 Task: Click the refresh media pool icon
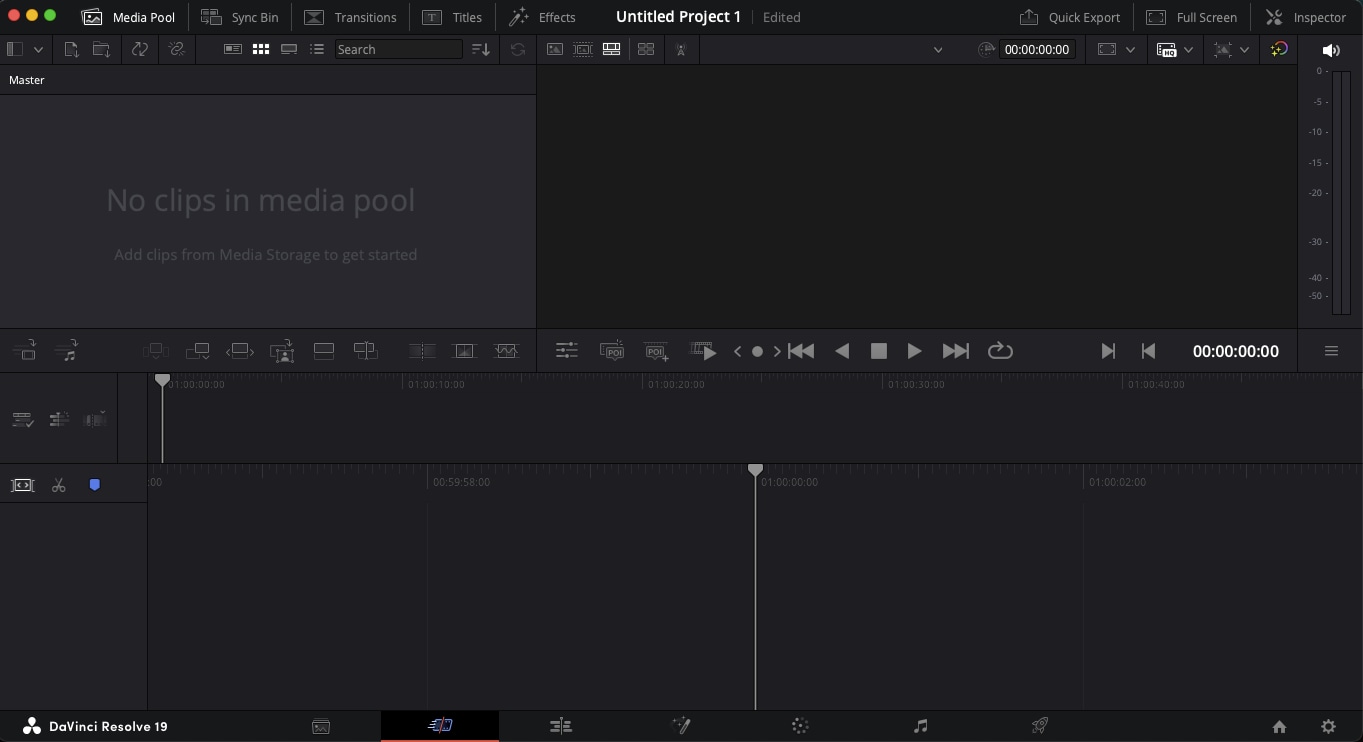[517, 49]
